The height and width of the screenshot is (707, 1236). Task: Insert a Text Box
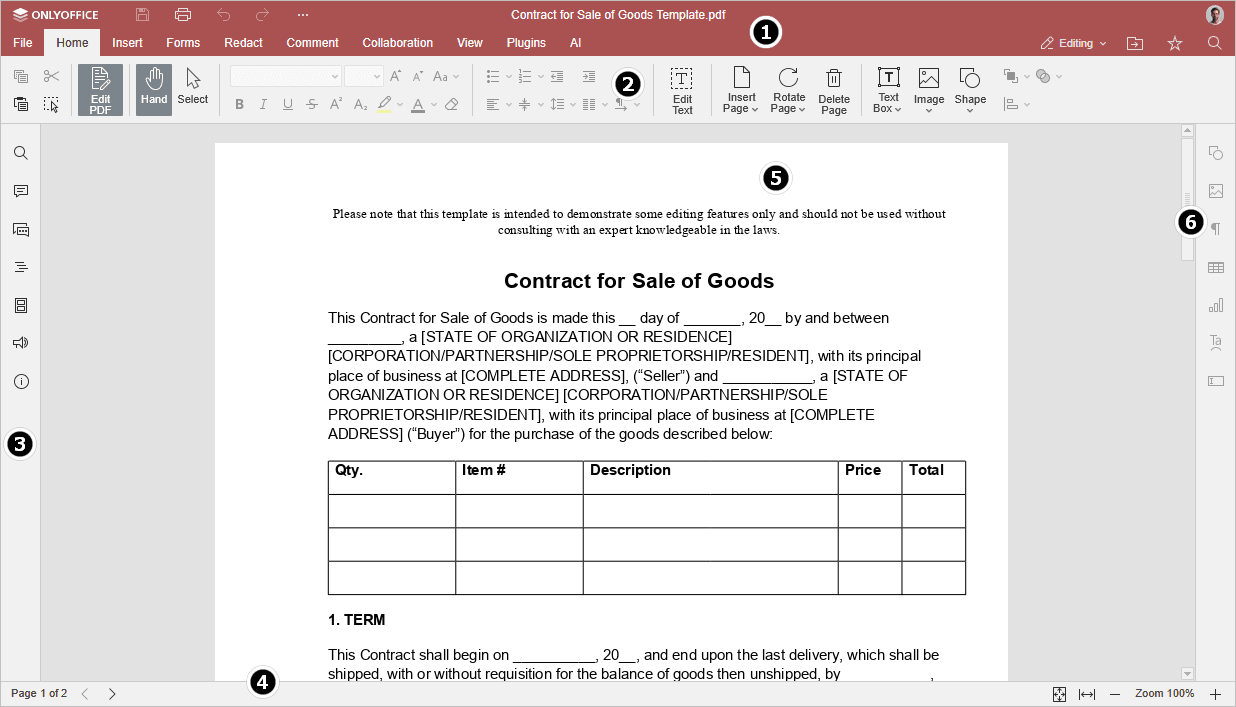coord(888,91)
